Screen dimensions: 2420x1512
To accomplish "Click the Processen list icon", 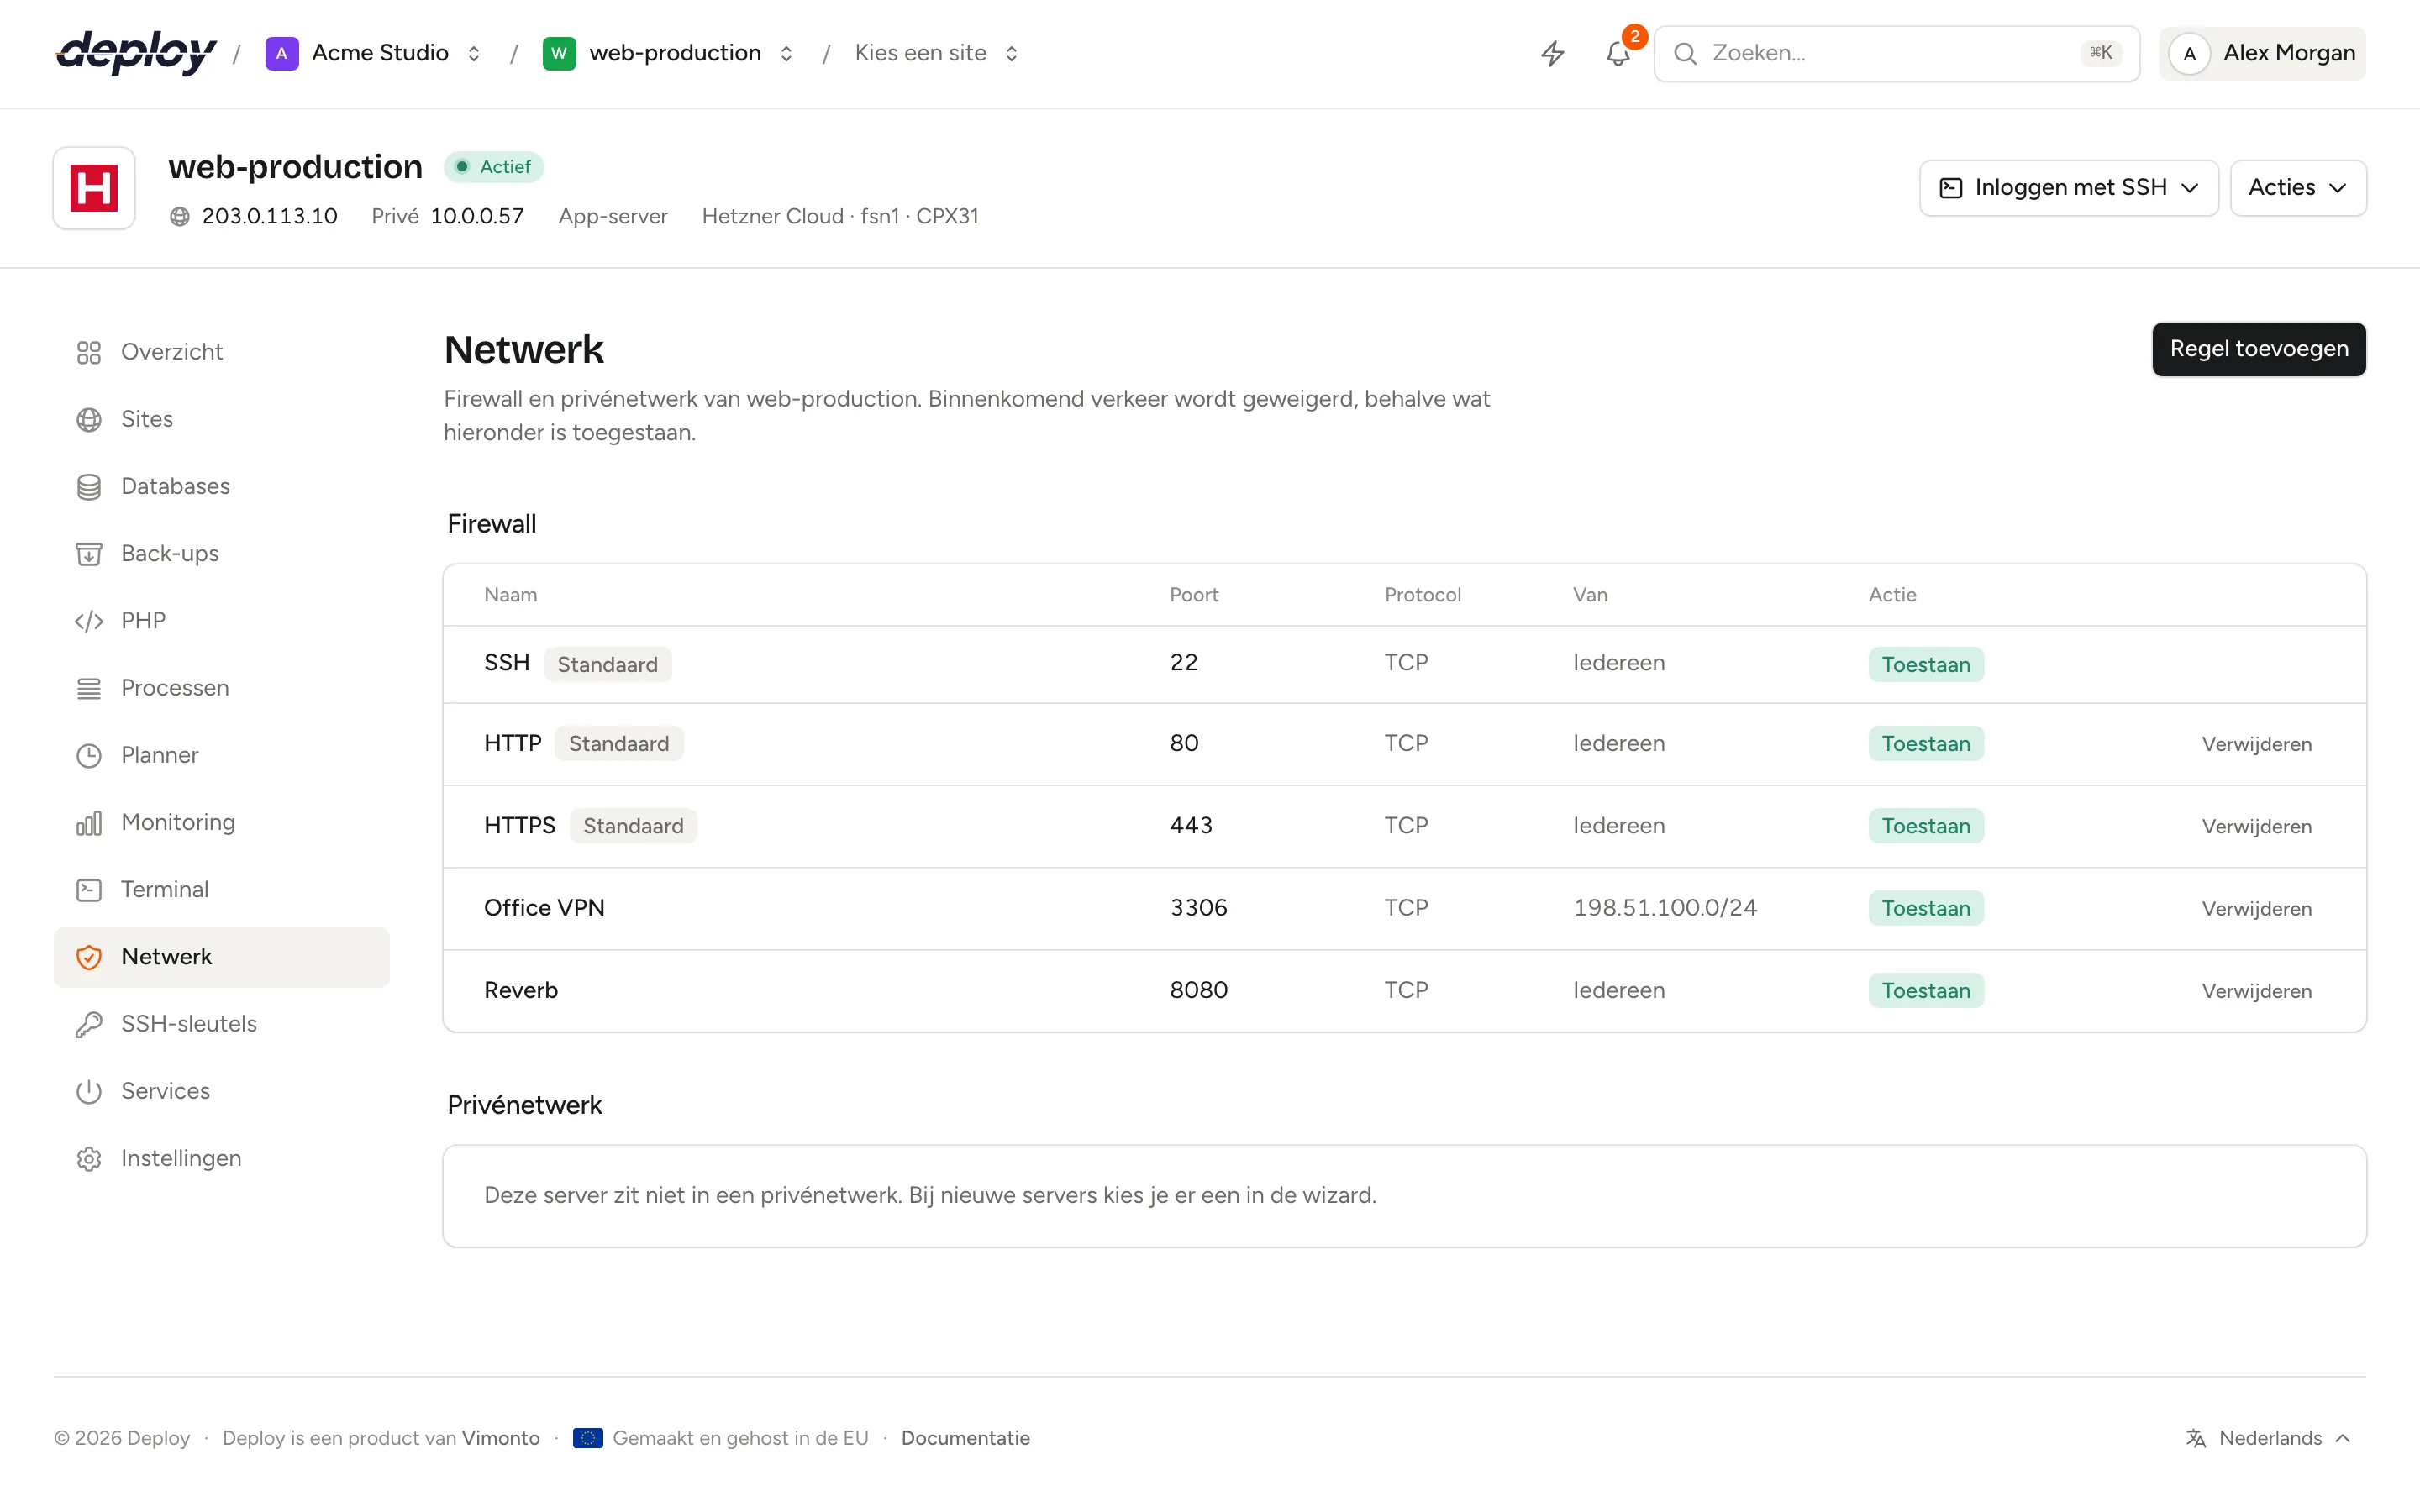I will tap(89, 688).
